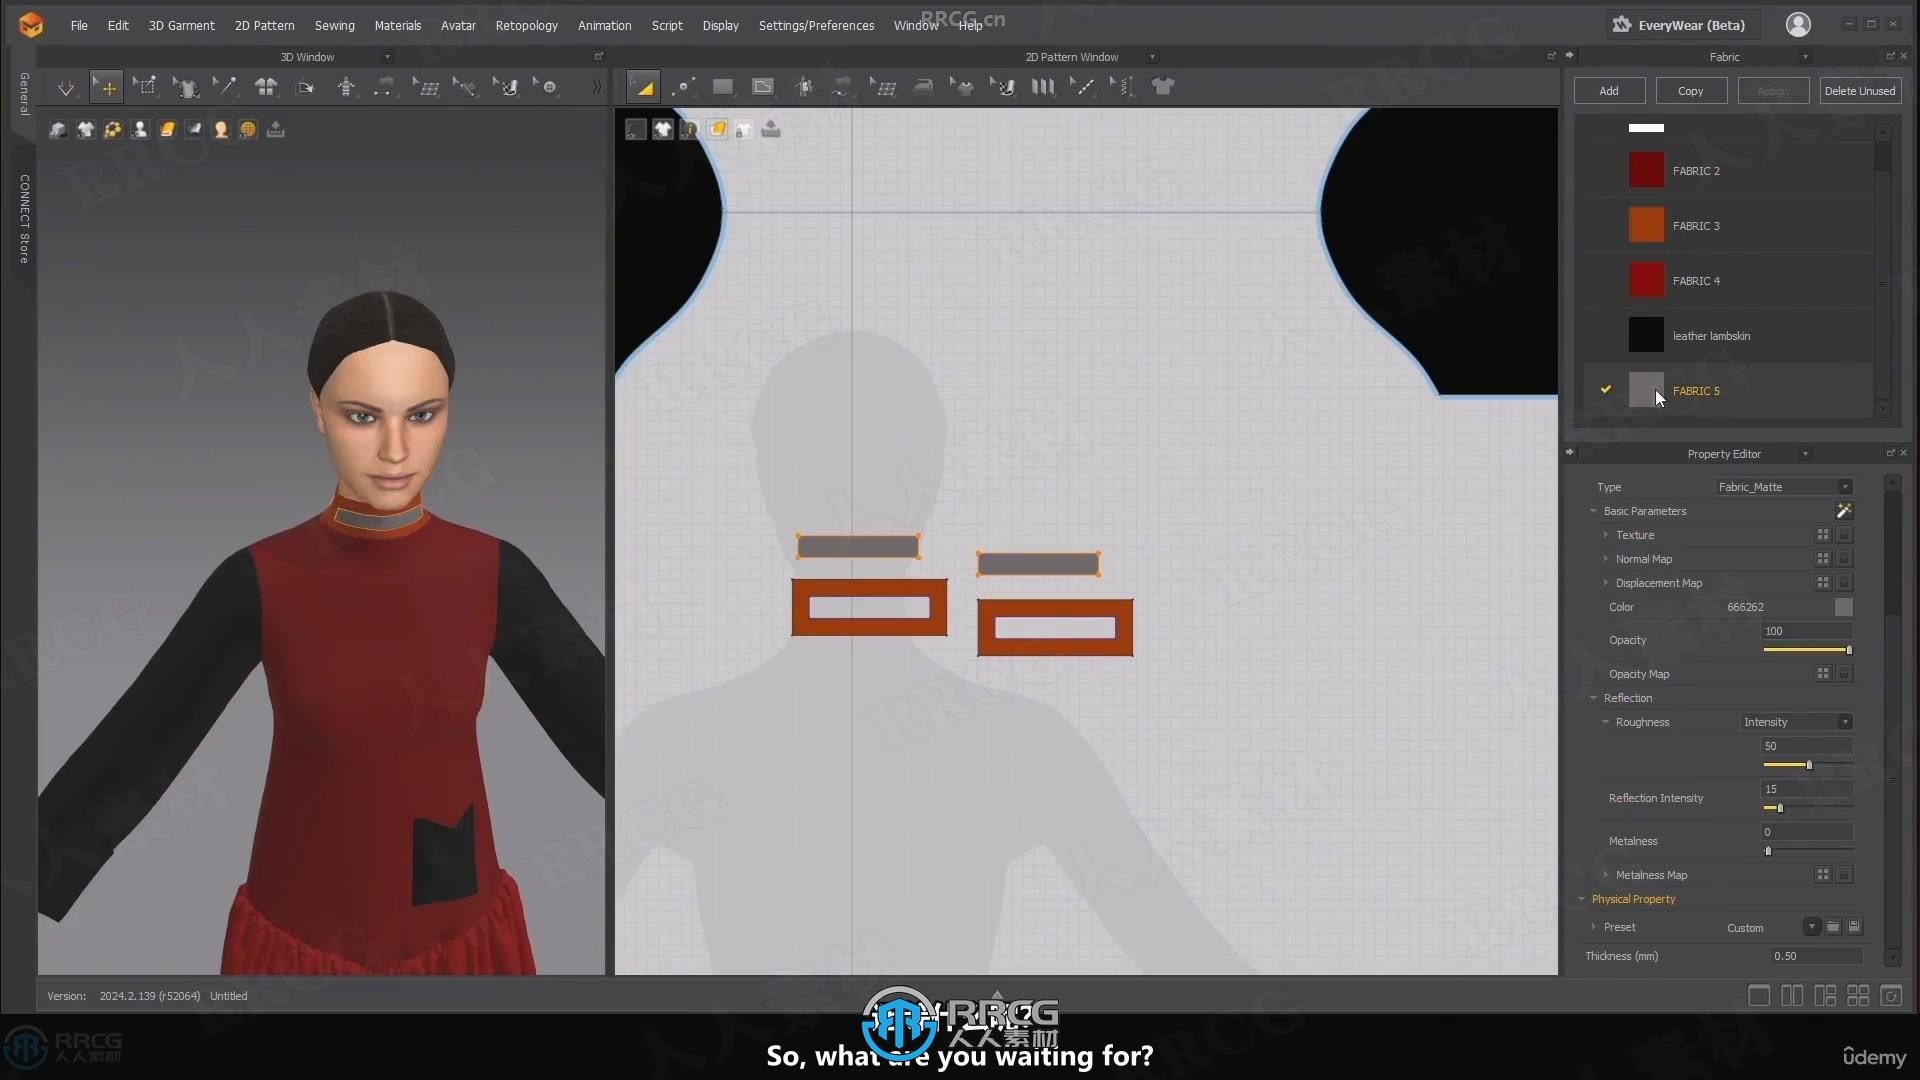
Task: Select the Pleats Fold tool in 2D toolbar
Action: [x=1043, y=88]
